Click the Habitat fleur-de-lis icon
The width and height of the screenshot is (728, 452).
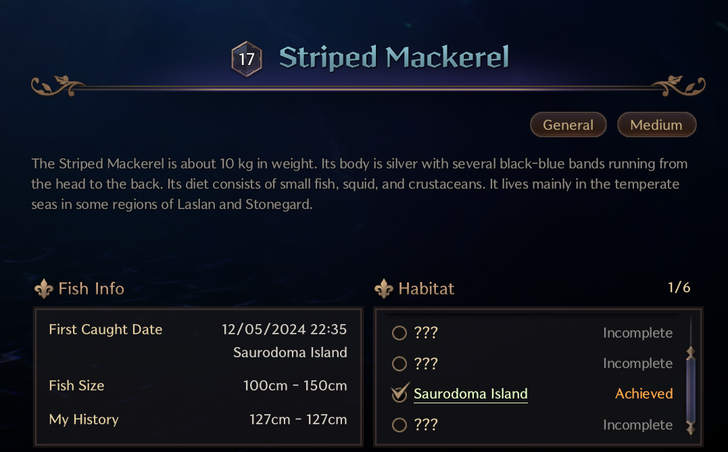(x=384, y=289)
